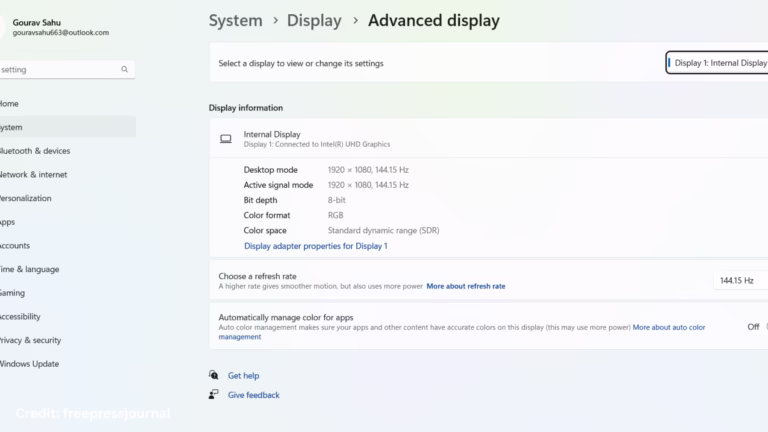Open Gaming settings in sidebar

(x=68, y=293)
